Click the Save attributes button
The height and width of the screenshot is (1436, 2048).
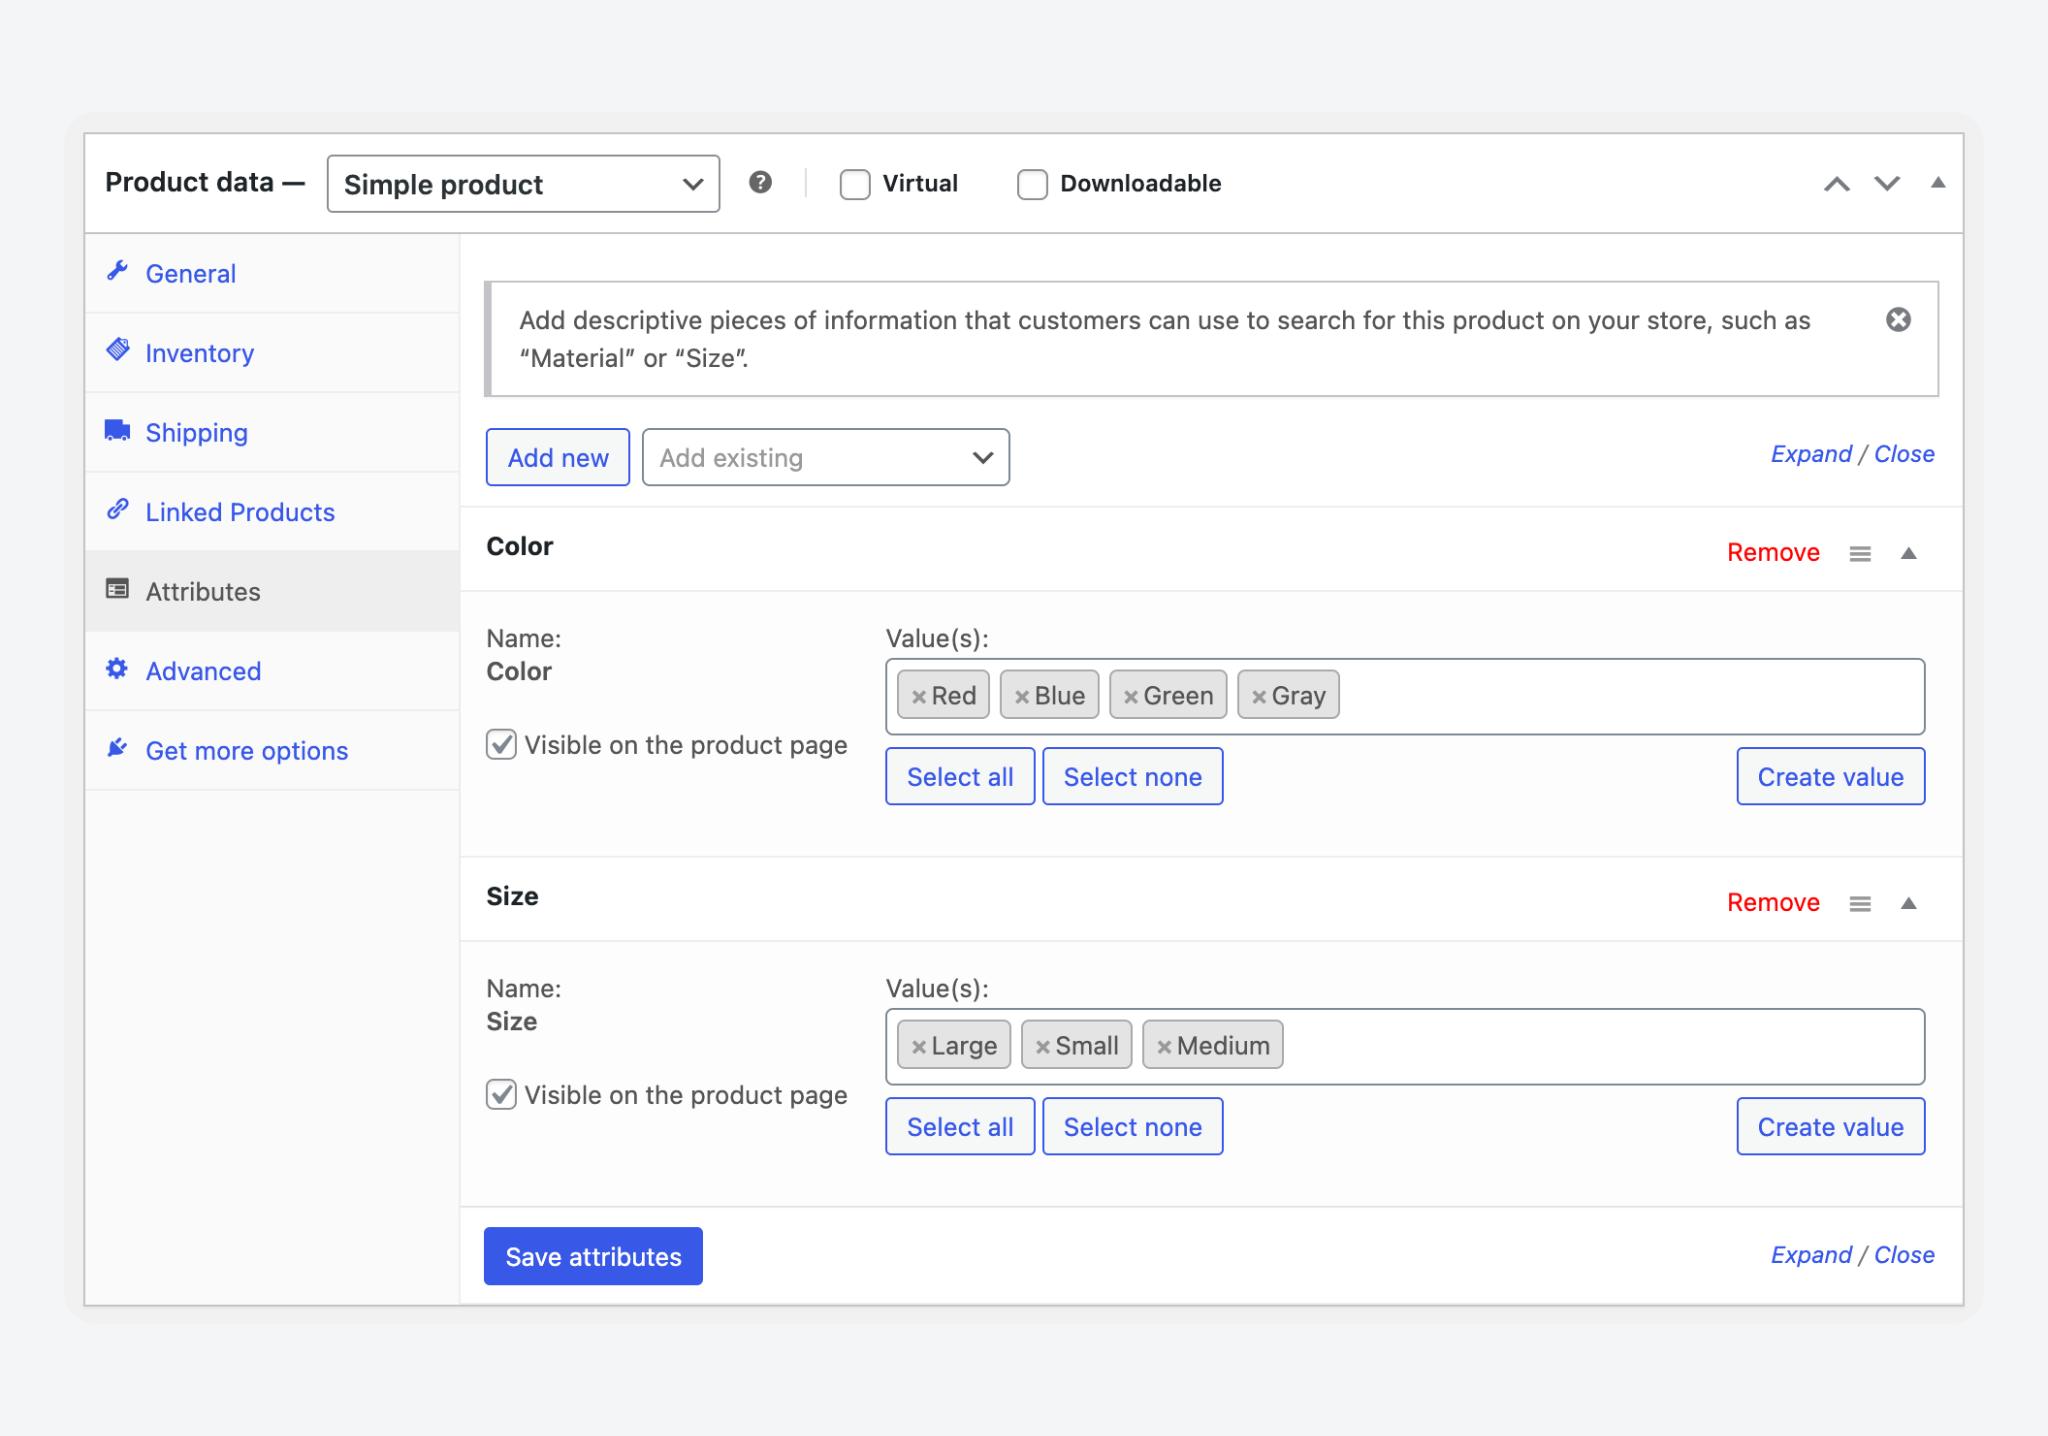coord(592,1256)
